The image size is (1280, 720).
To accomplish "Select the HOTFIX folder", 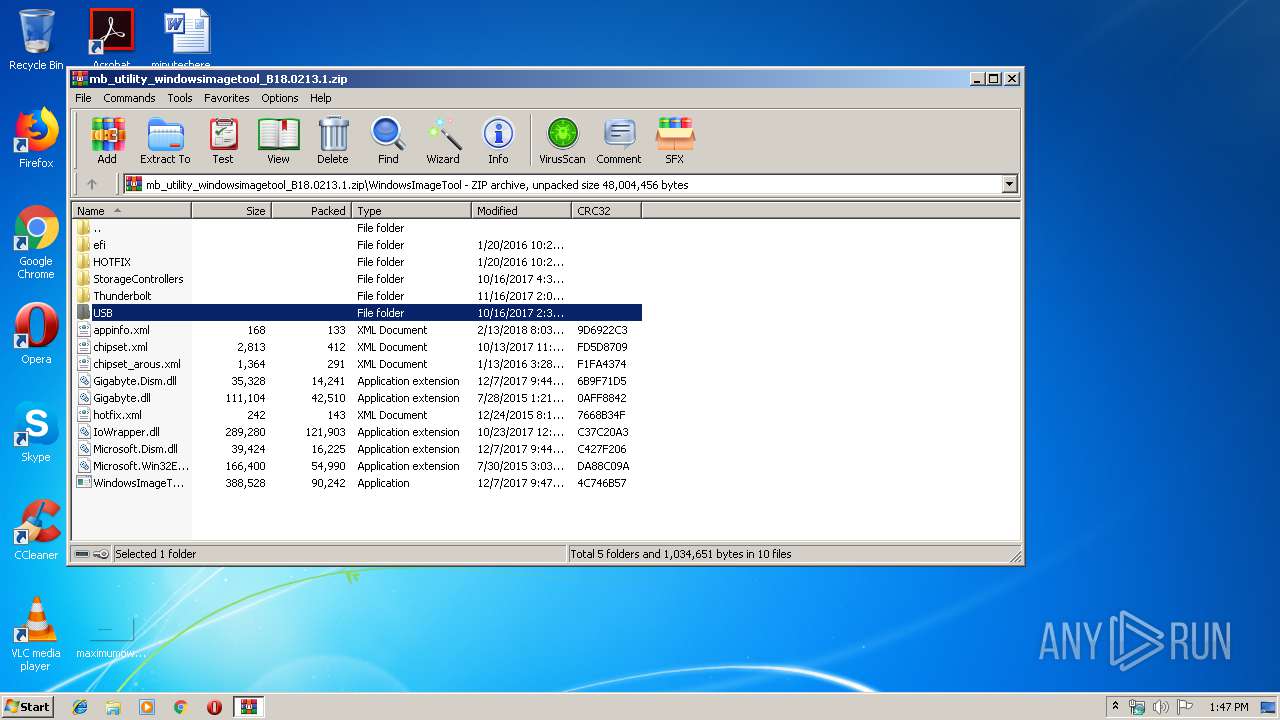I will pos(357,262).
